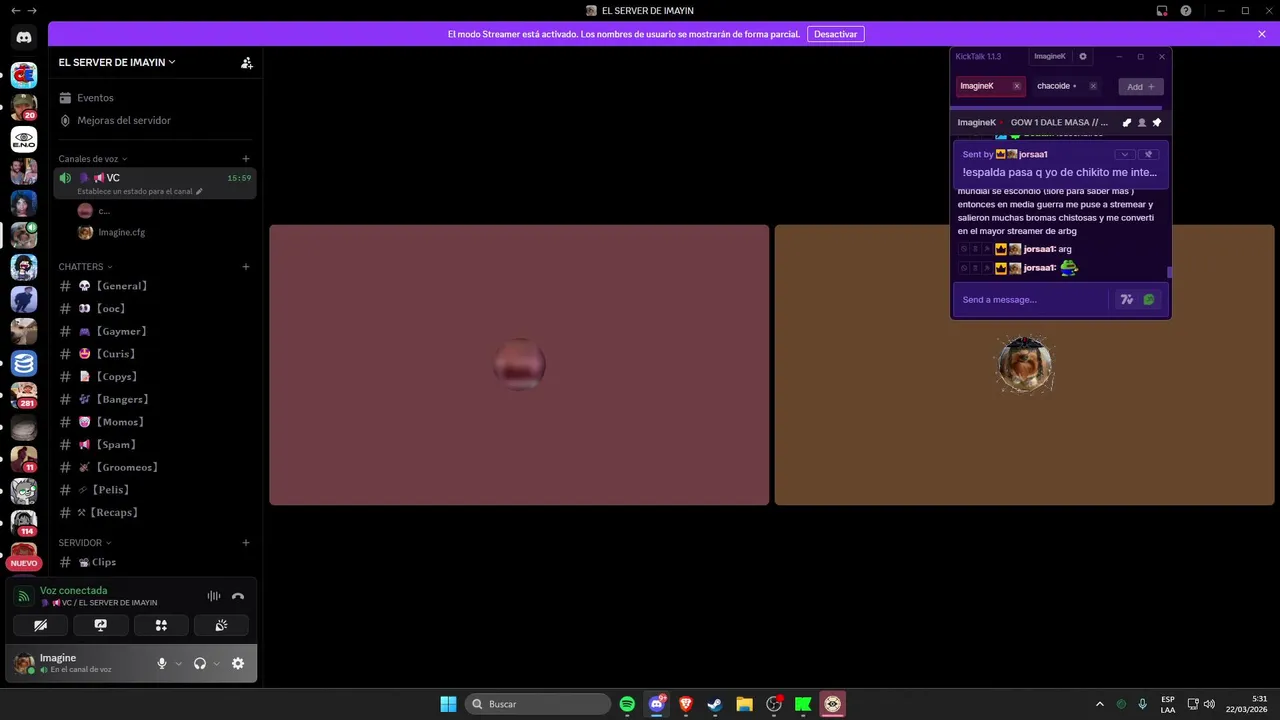Open Discord user settings gear
The image size is (1280, 720).
(238, 664)
